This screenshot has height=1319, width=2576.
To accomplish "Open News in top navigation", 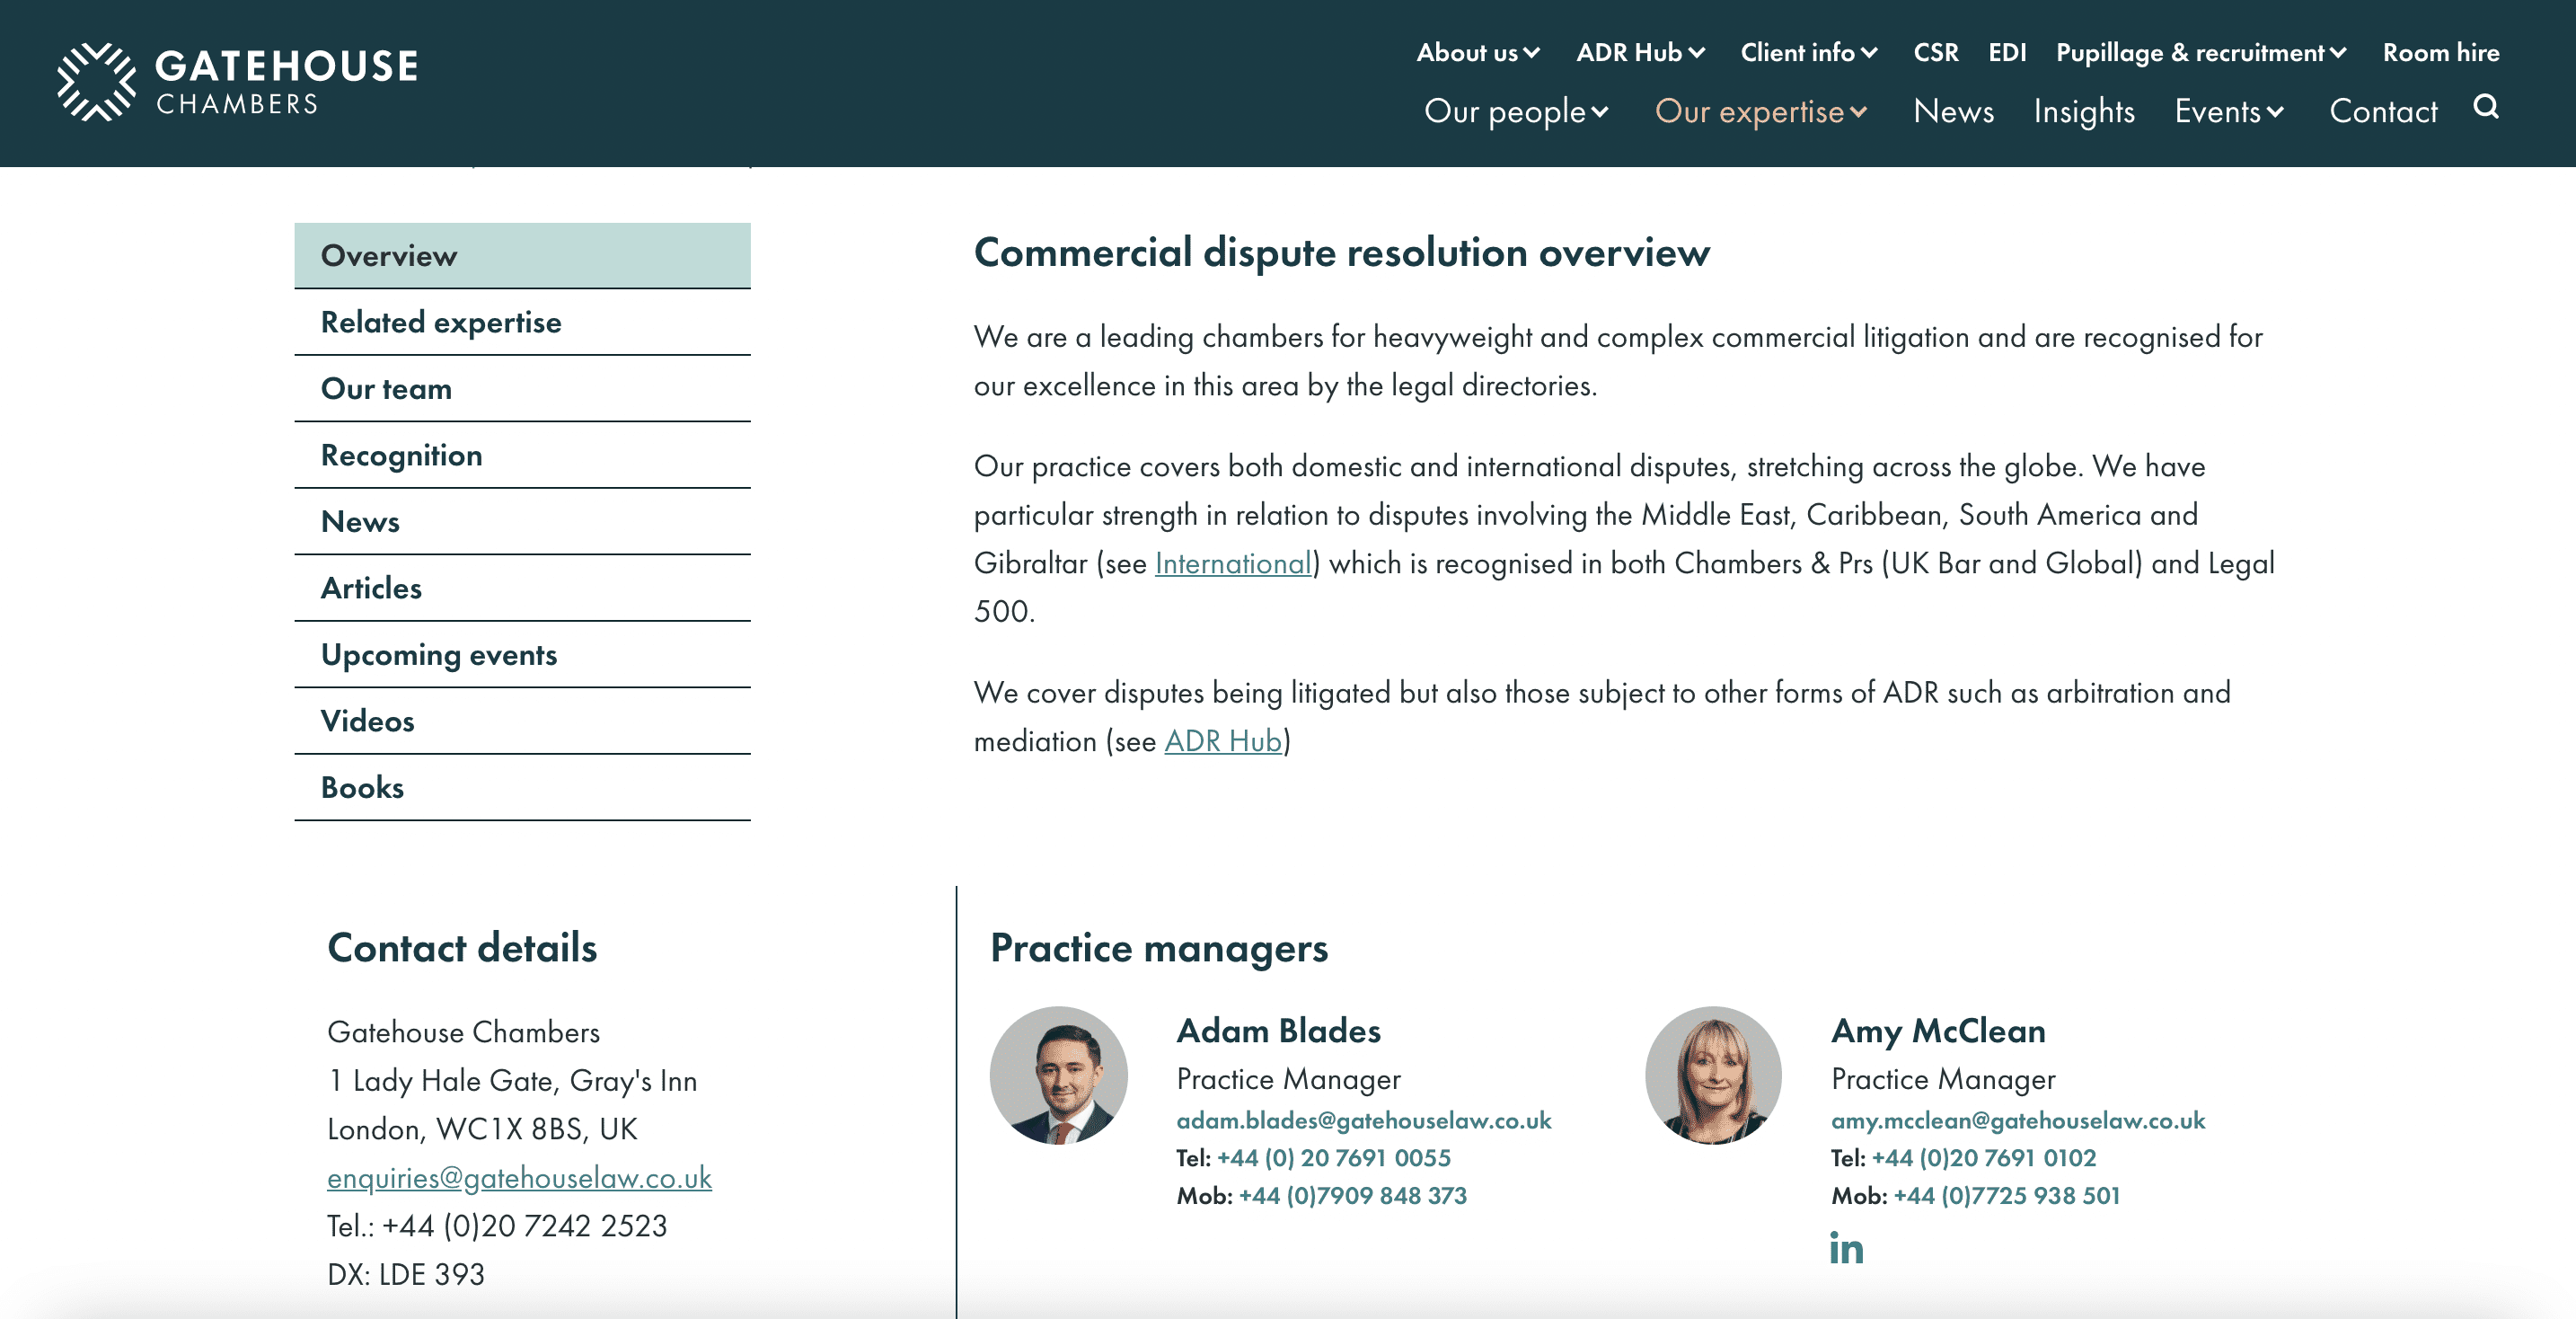I will [1953, 111].
